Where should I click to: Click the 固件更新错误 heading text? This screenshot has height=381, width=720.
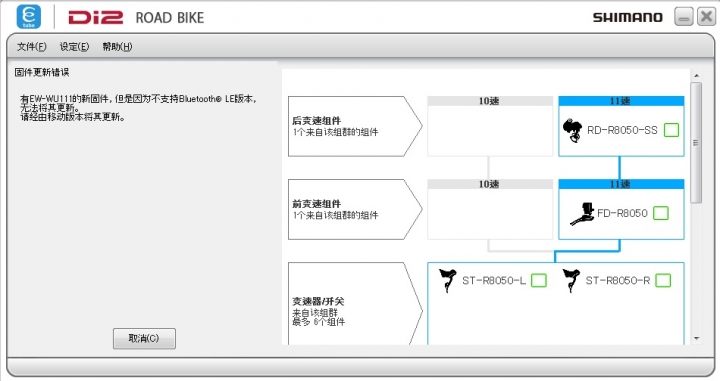click(x=42, y=73)
